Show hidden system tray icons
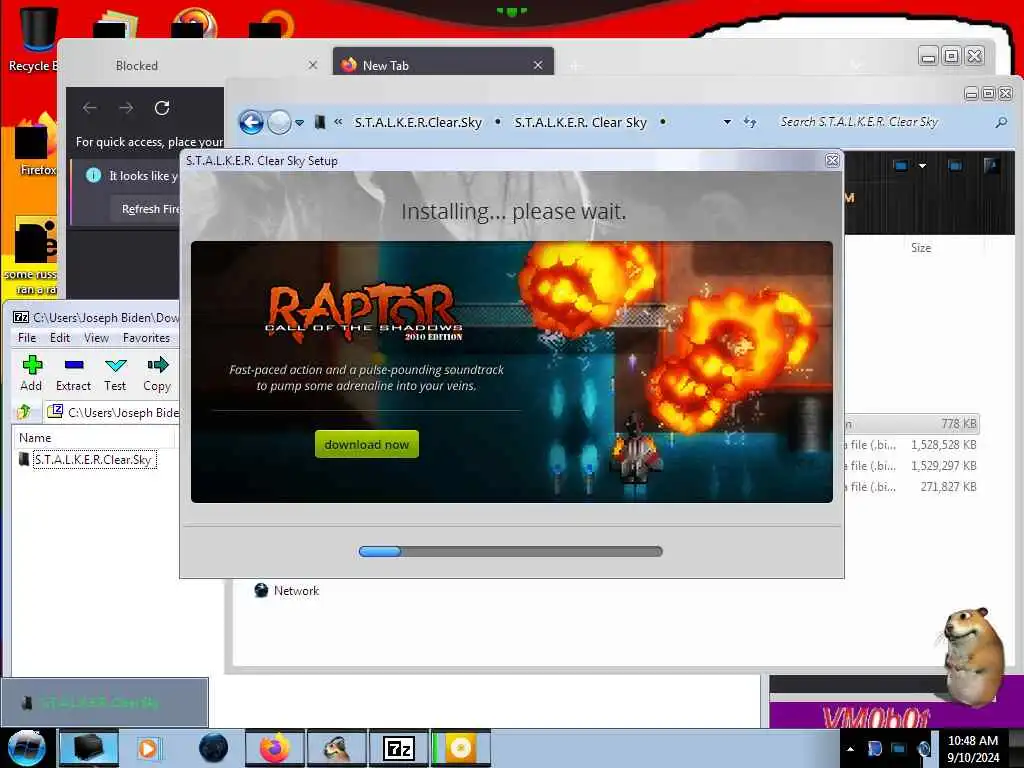 click(850, 749)
